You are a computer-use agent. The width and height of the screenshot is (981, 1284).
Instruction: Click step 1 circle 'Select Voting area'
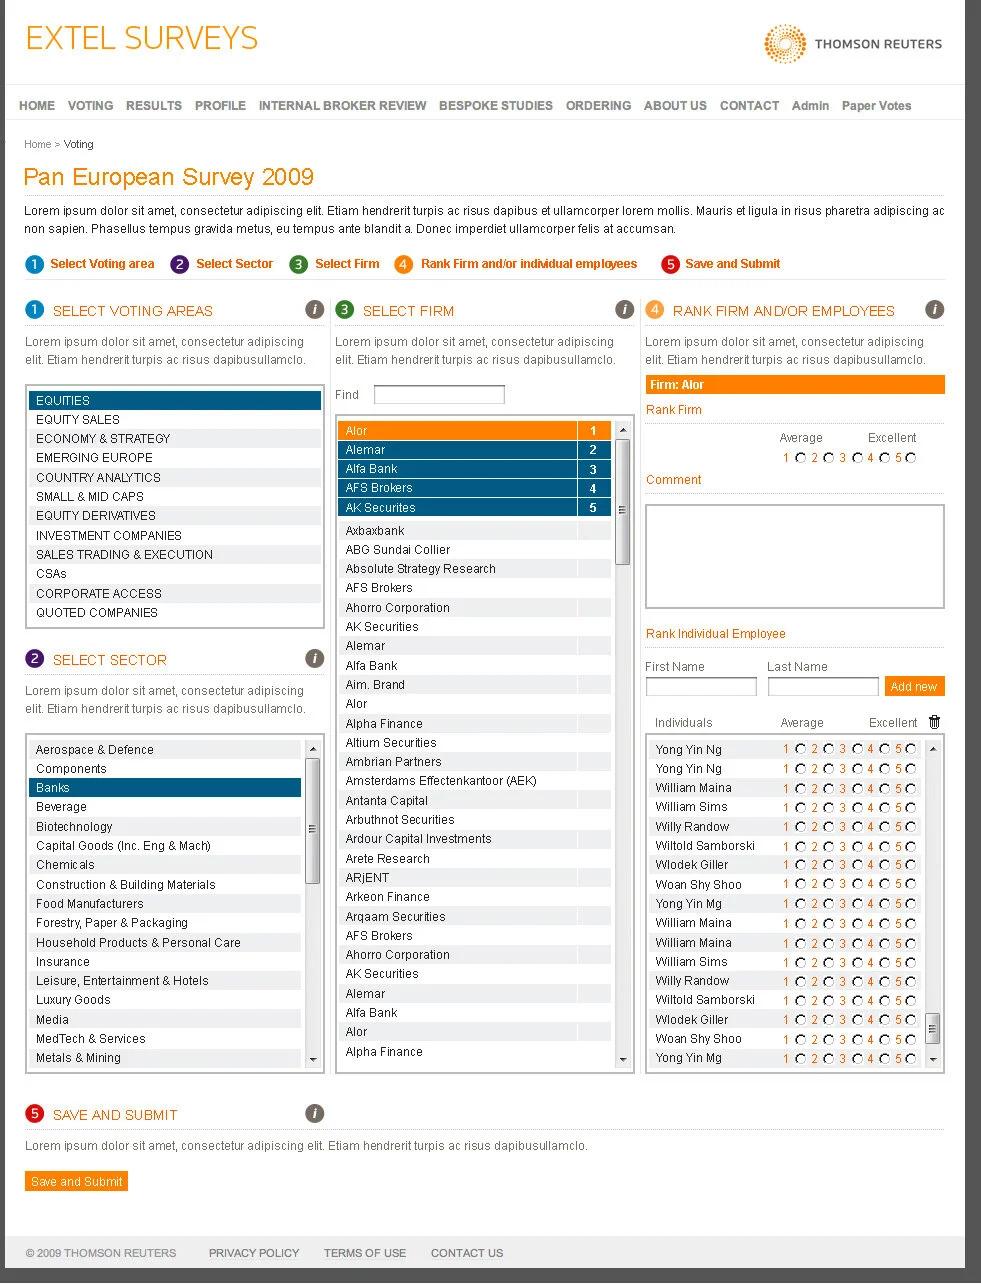point(33,263)
